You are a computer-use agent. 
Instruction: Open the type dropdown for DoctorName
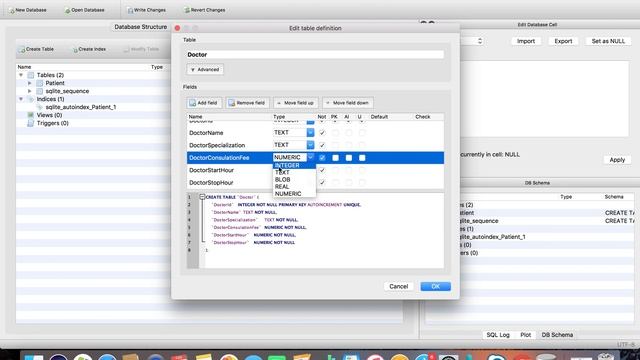310,133
